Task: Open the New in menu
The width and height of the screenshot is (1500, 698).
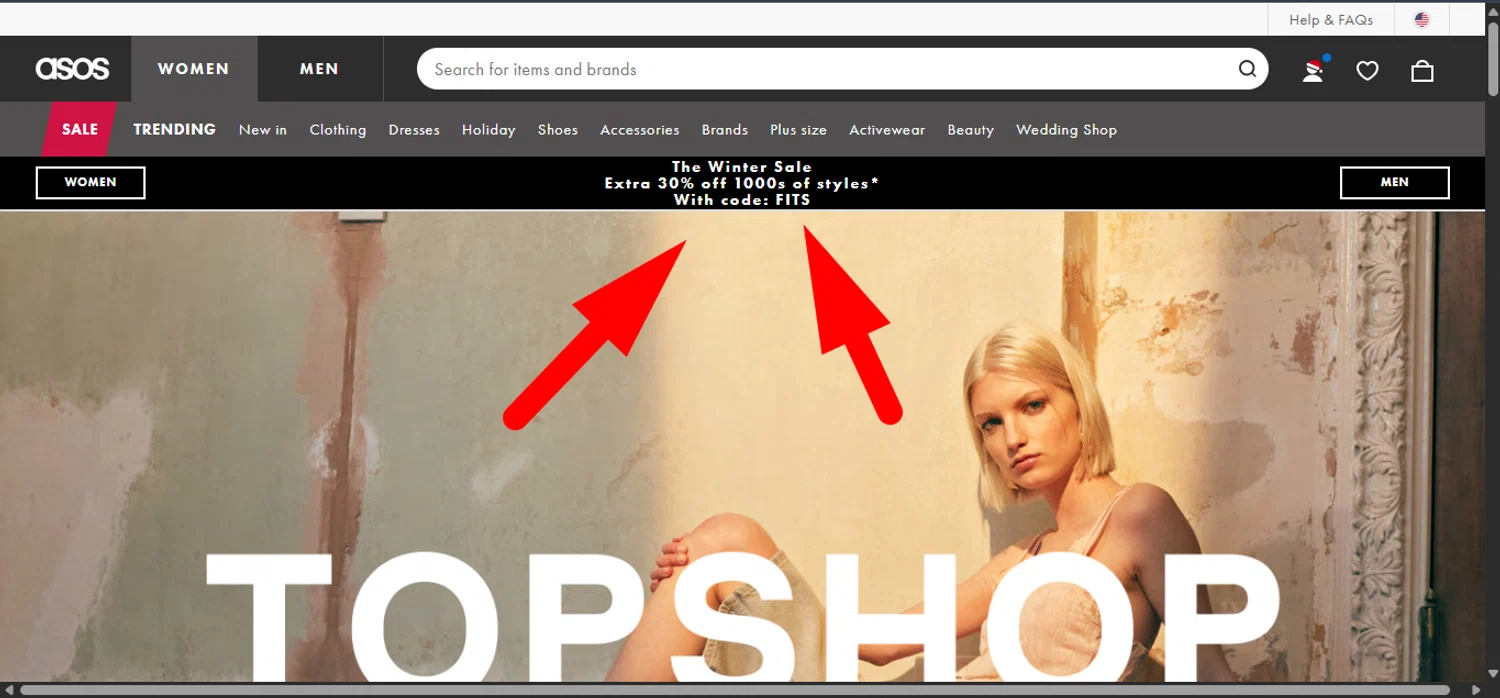Action: pyautogui.click(x=263, y=130)
